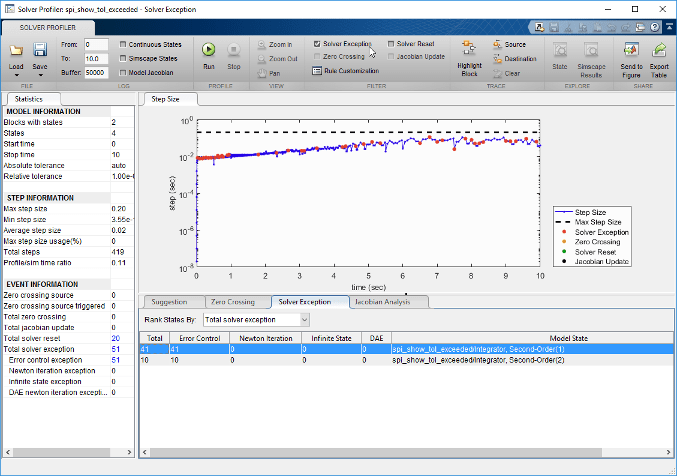Switch to the Jacobian Analysis tab
The width and height of the screenshot is (677, 476).
pyautogui.click(x=384, y=300)
